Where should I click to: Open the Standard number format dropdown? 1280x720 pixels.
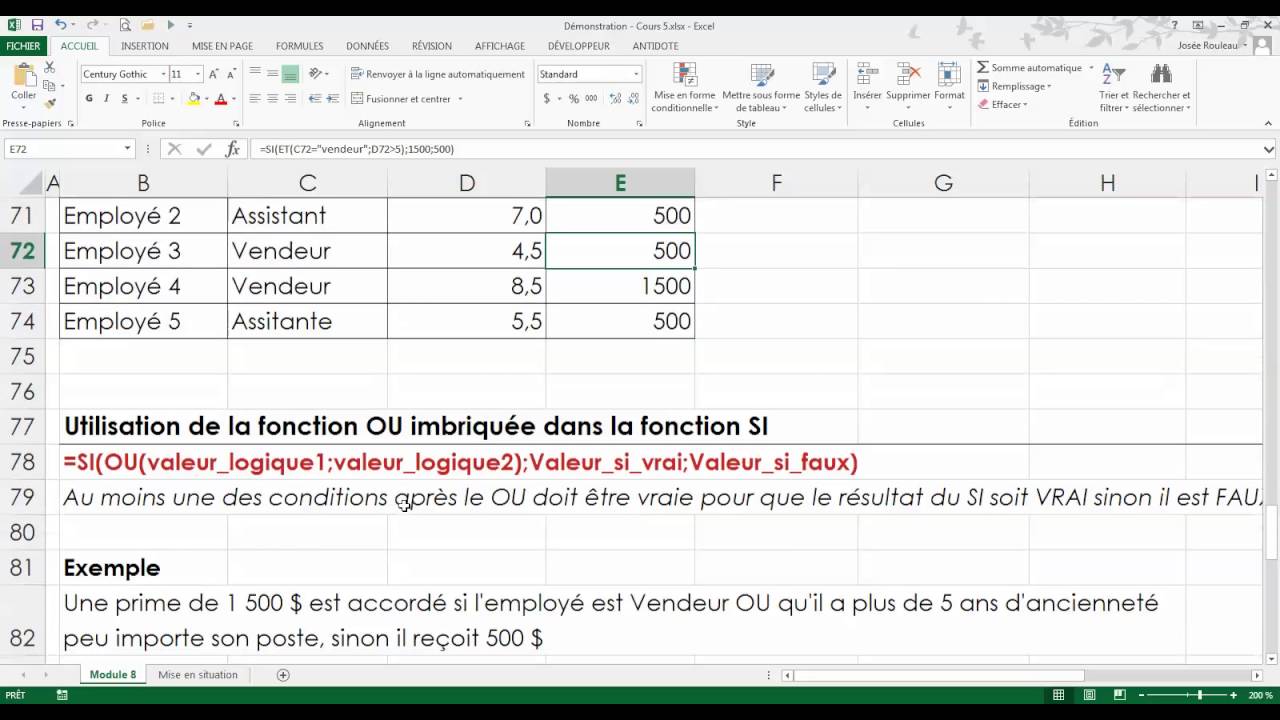(635, 74)
